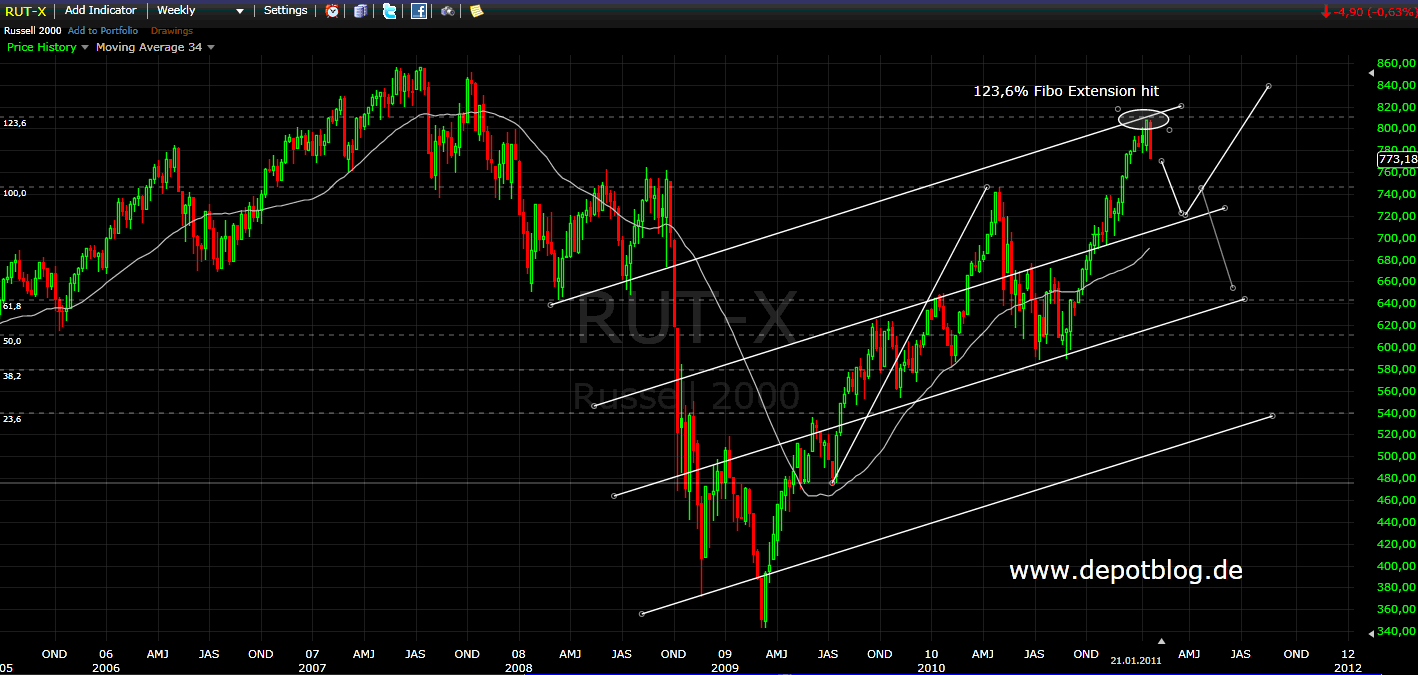The image size is (1418, 675).
Task: Open the Add Indicator menu
Action: click(100, 11)
